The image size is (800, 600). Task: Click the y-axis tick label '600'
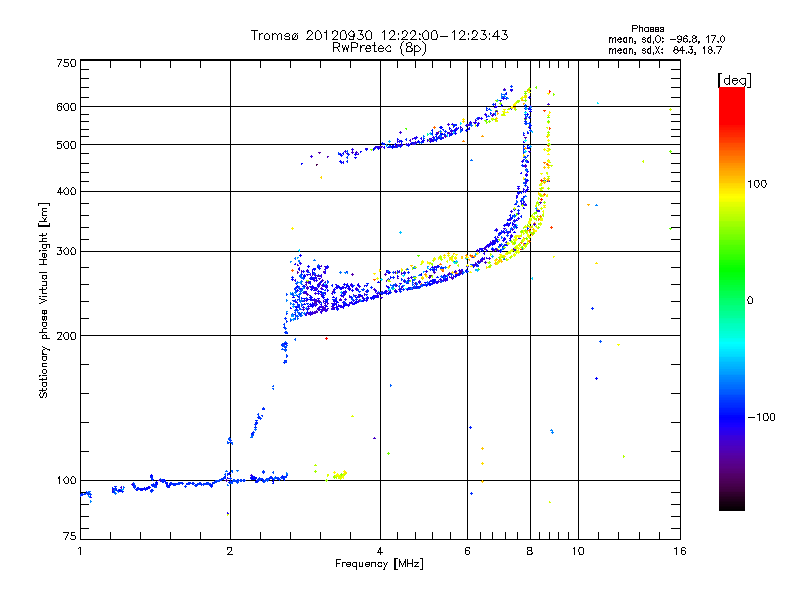coord(66,107)
